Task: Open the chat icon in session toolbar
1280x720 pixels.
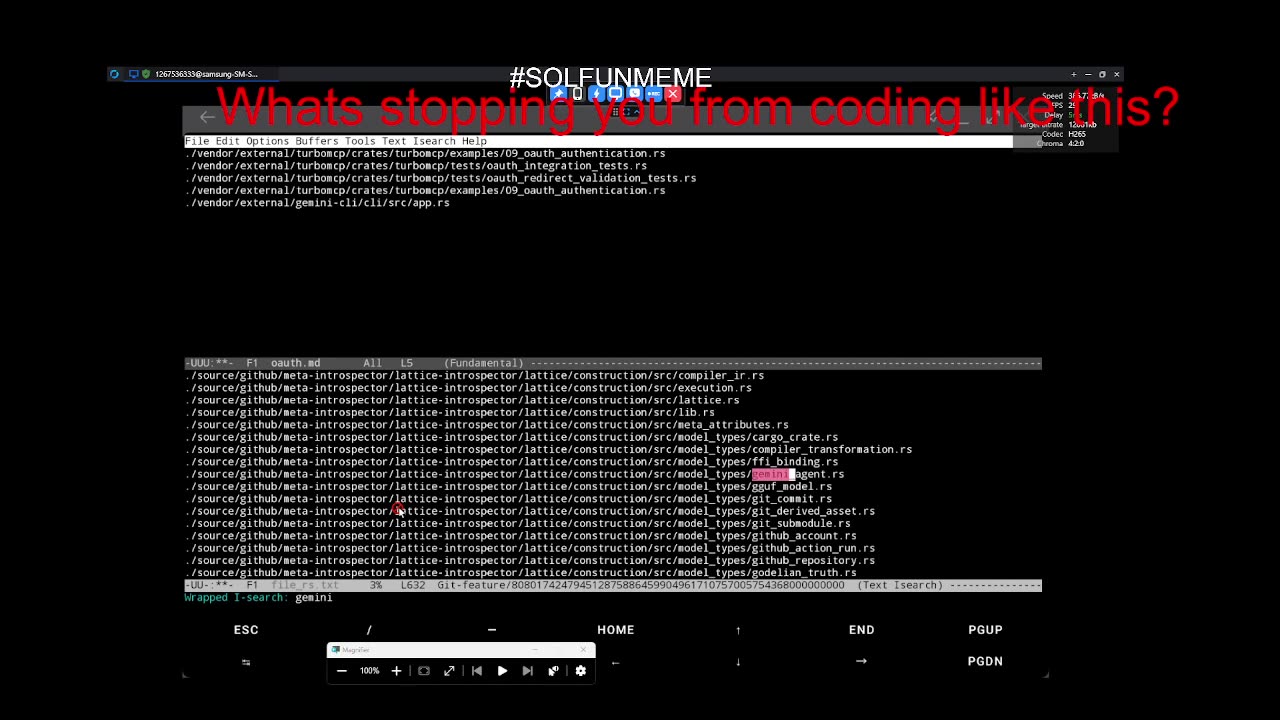Action: point(634,94)
